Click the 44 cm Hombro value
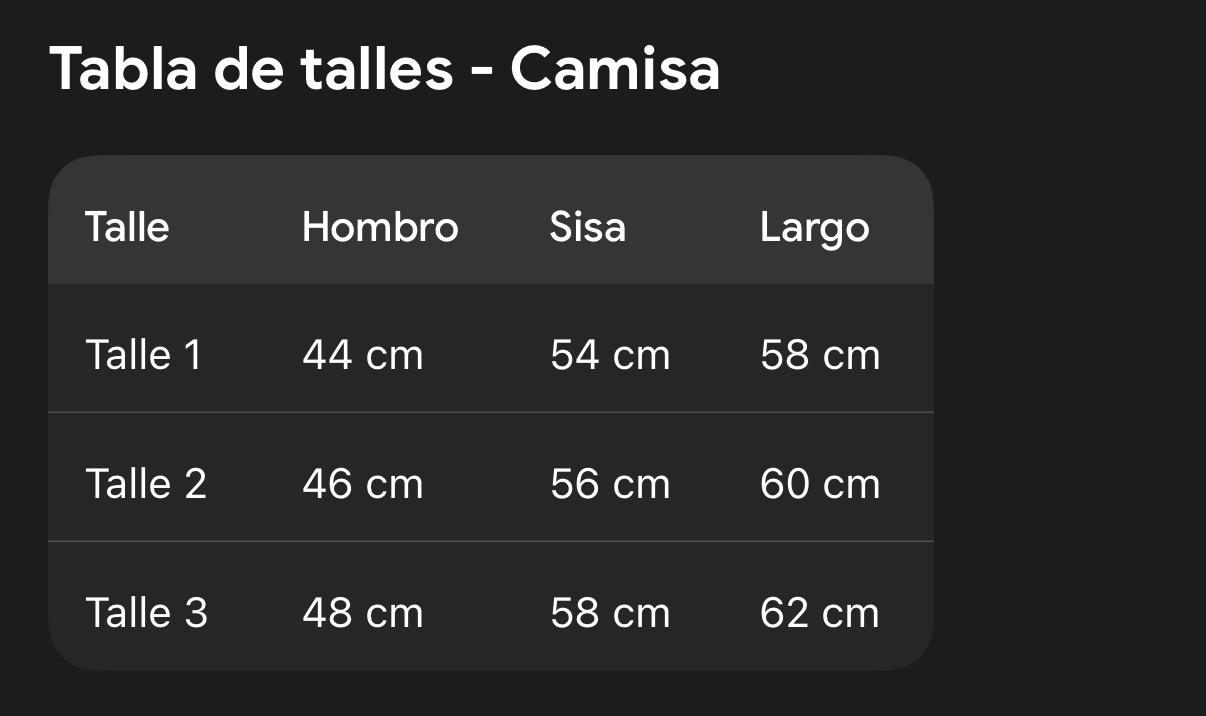The width and height of the screenshot is (1206, 716). pyautogui.click(x=362, y=355)
